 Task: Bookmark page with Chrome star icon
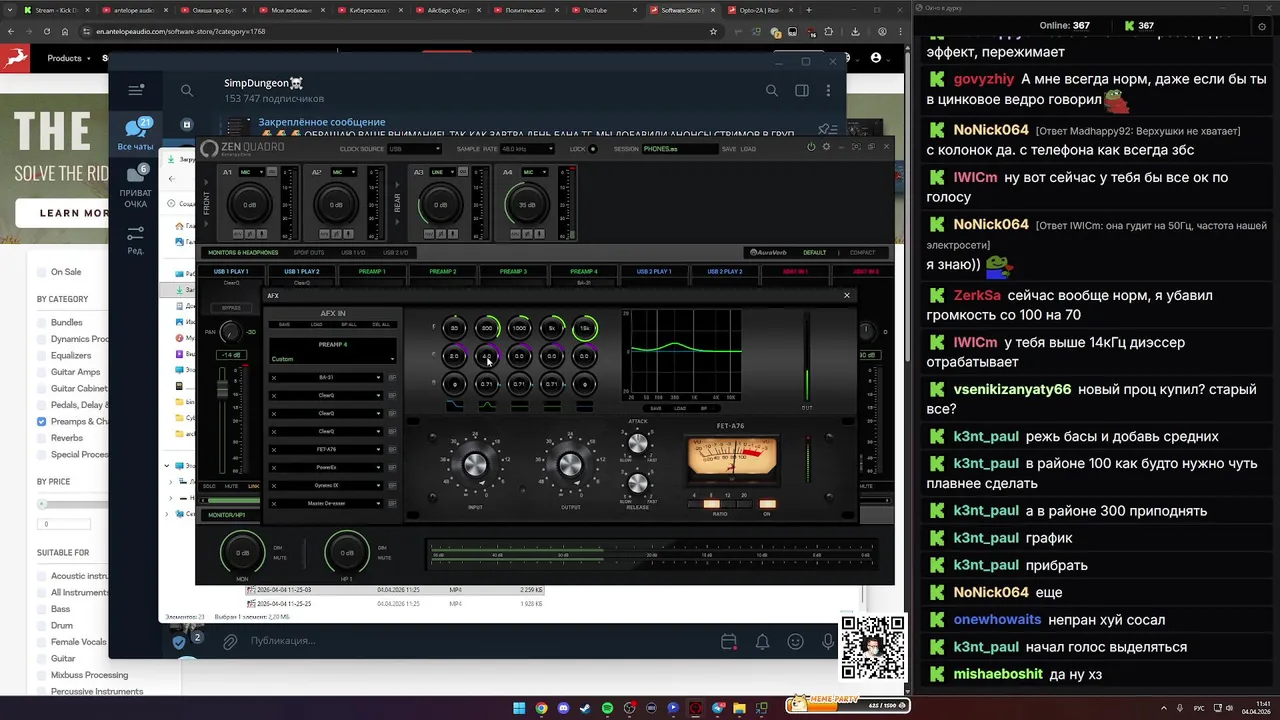(x=713, y=31)
